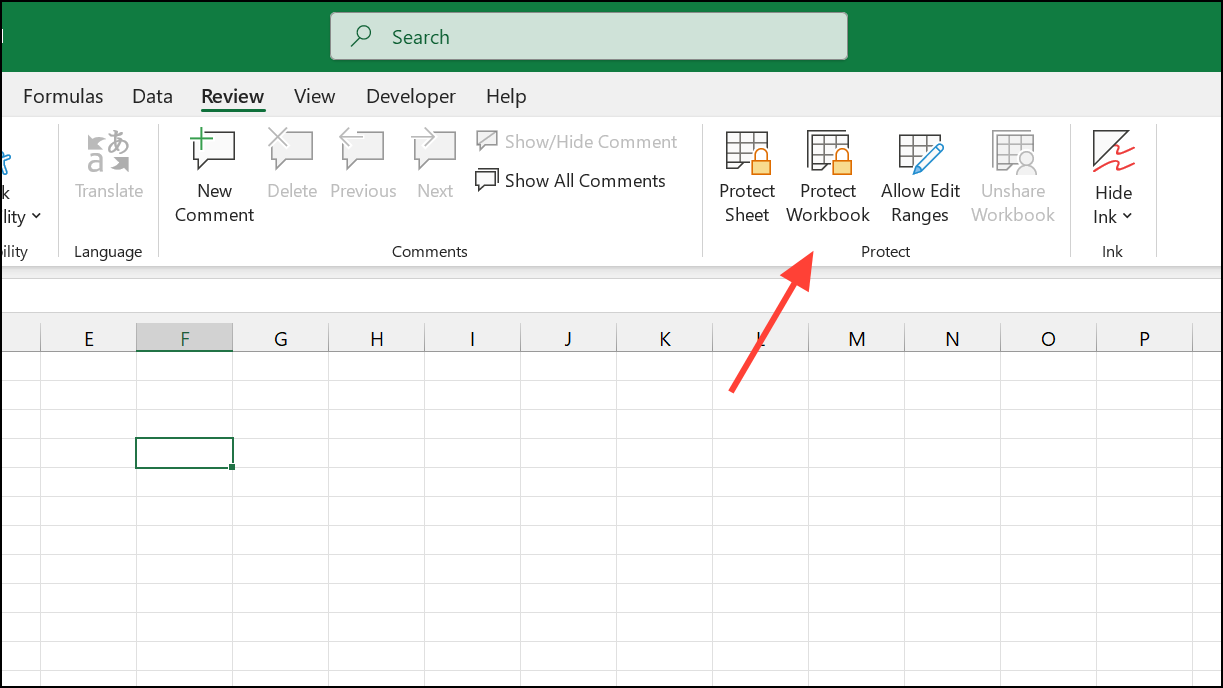Open the Formulas tab
This screenshot has height=688, width=1223.
click(63, 97)
